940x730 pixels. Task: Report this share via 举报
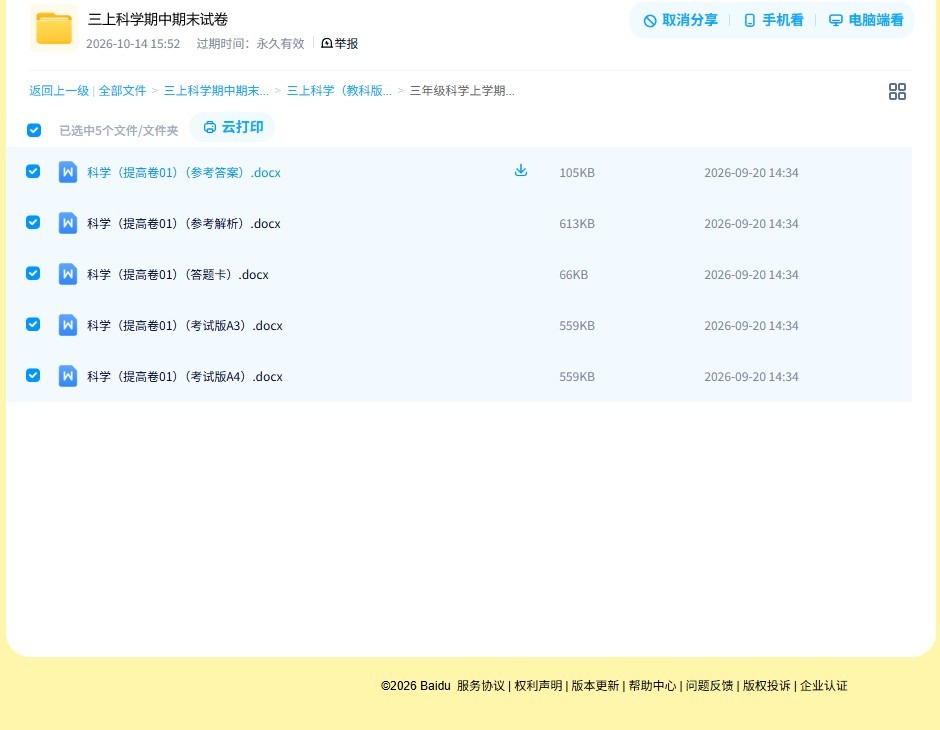click(340, 44)
